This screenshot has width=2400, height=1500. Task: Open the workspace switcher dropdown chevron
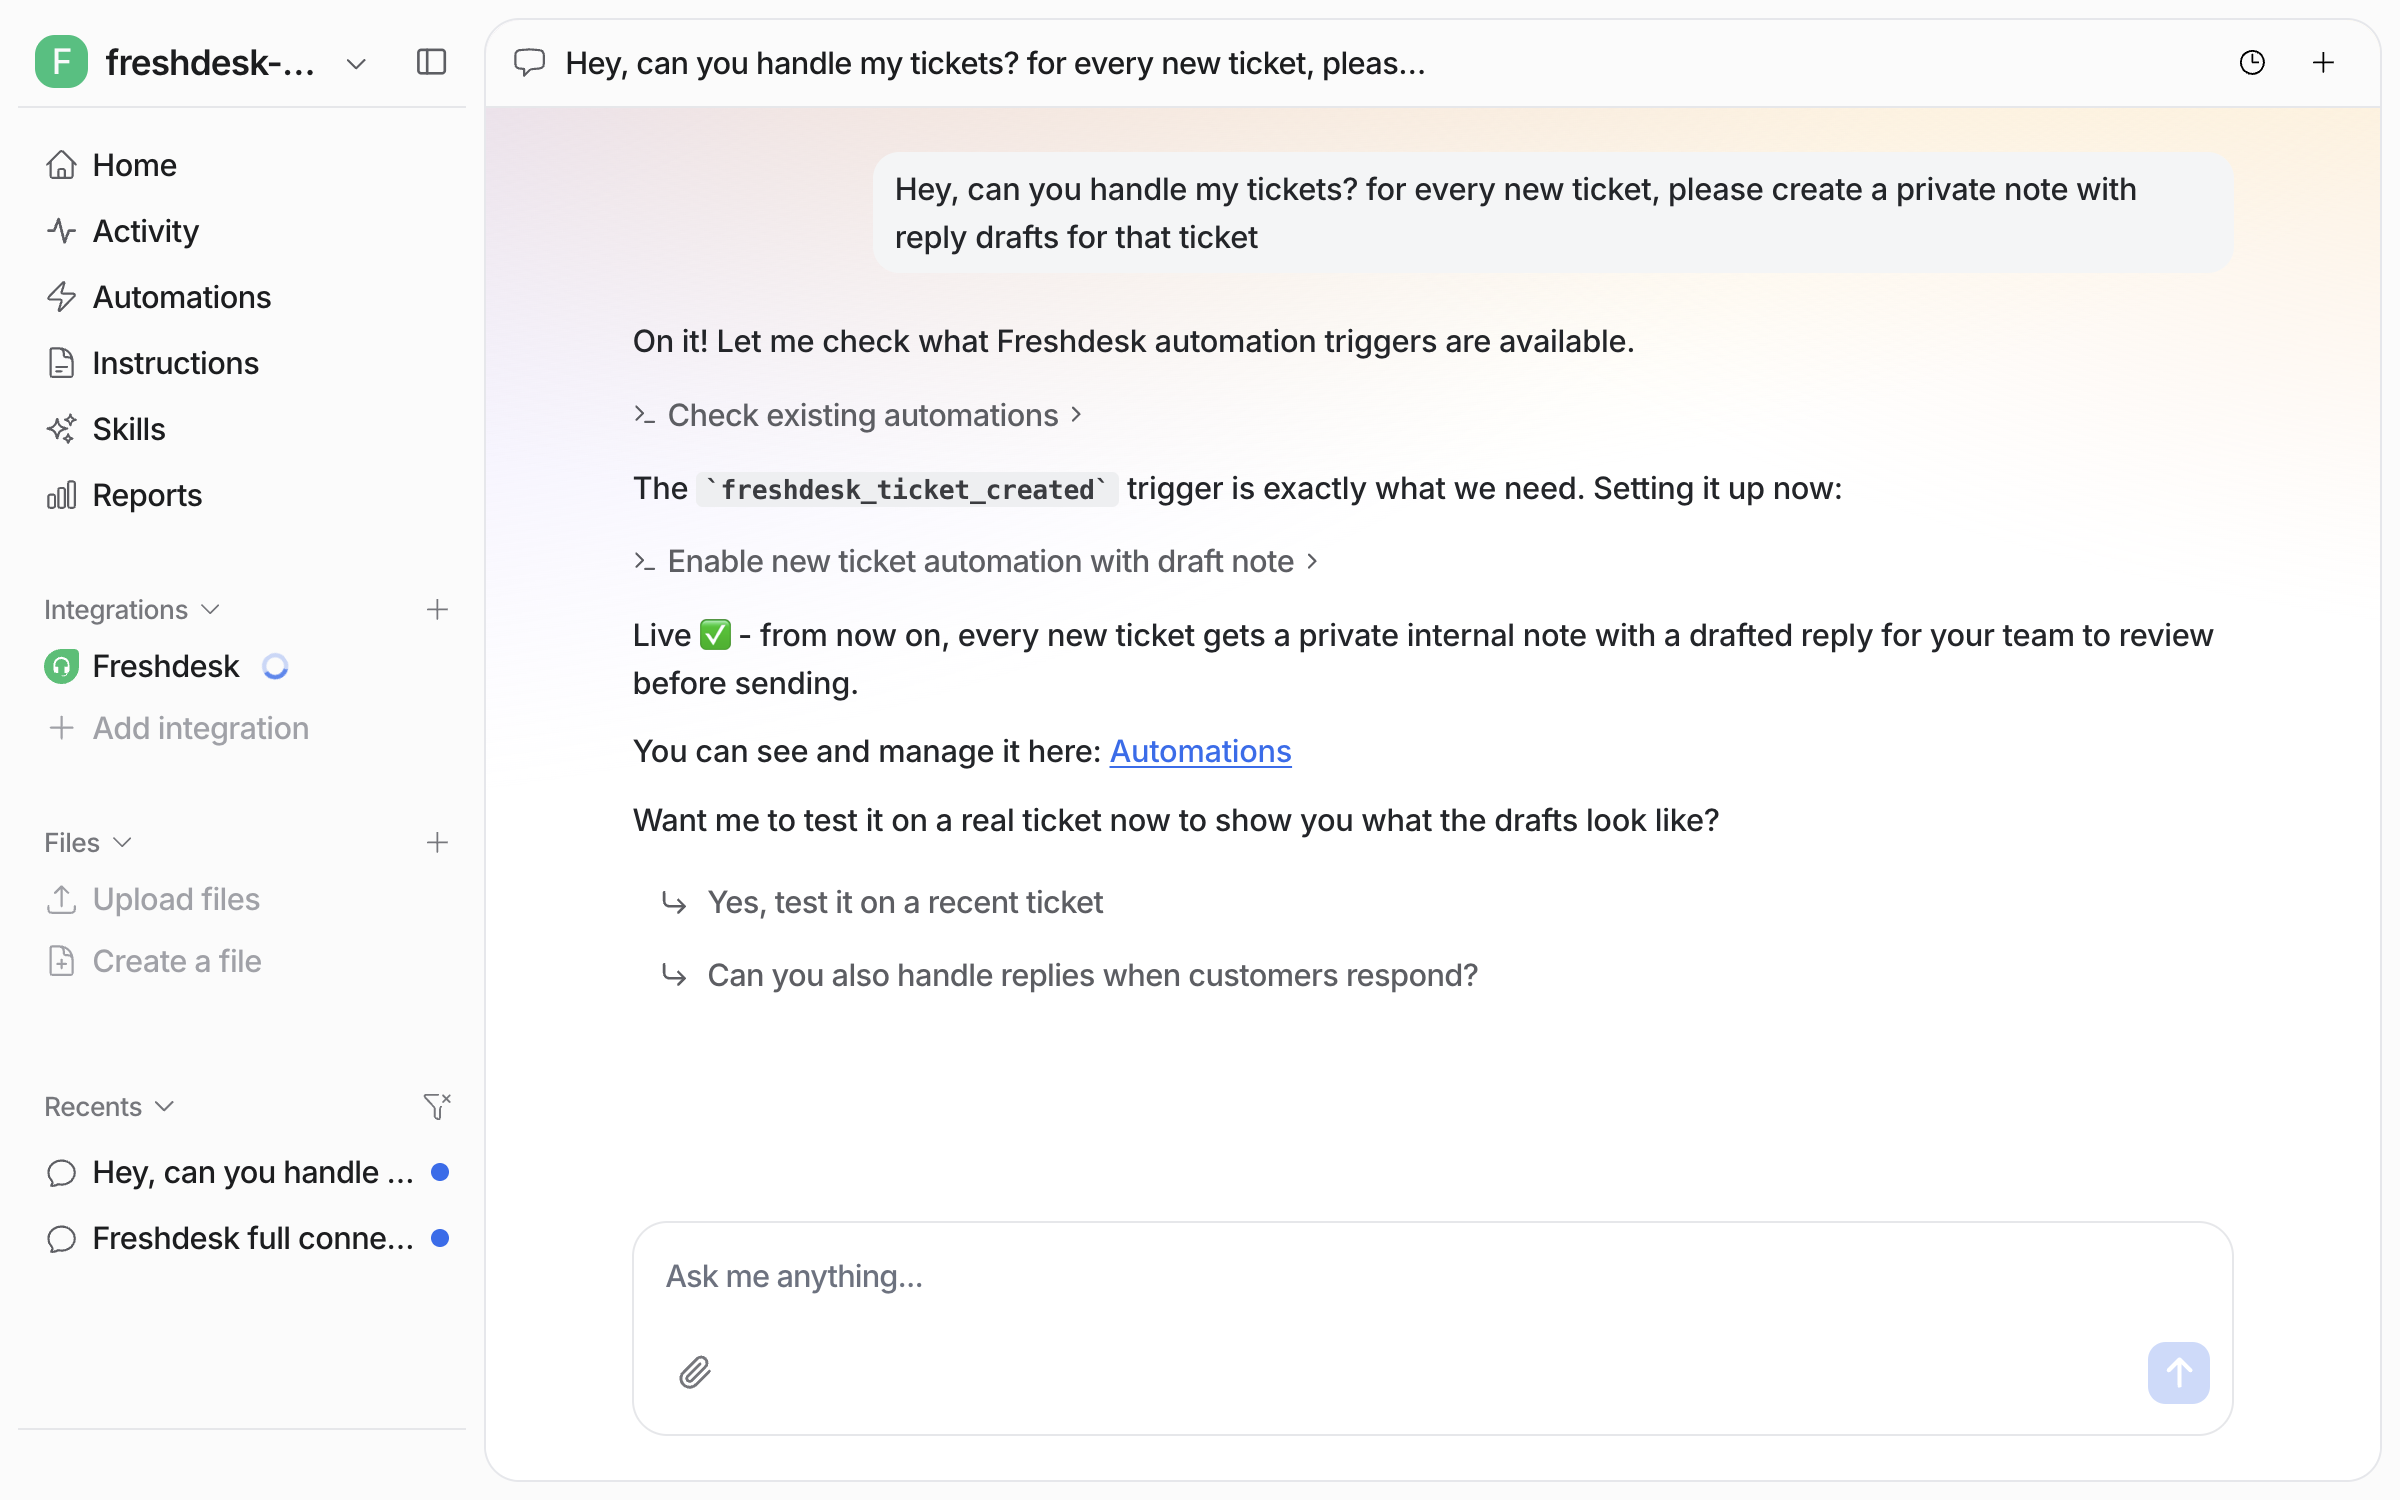(356, 64)
